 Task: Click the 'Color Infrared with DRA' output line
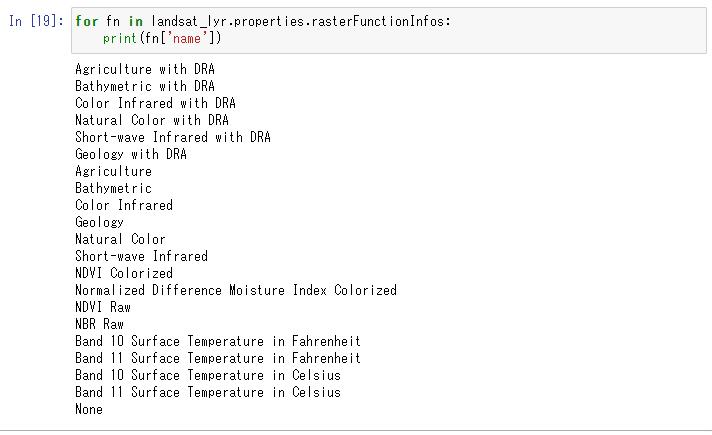click(155, 103)
